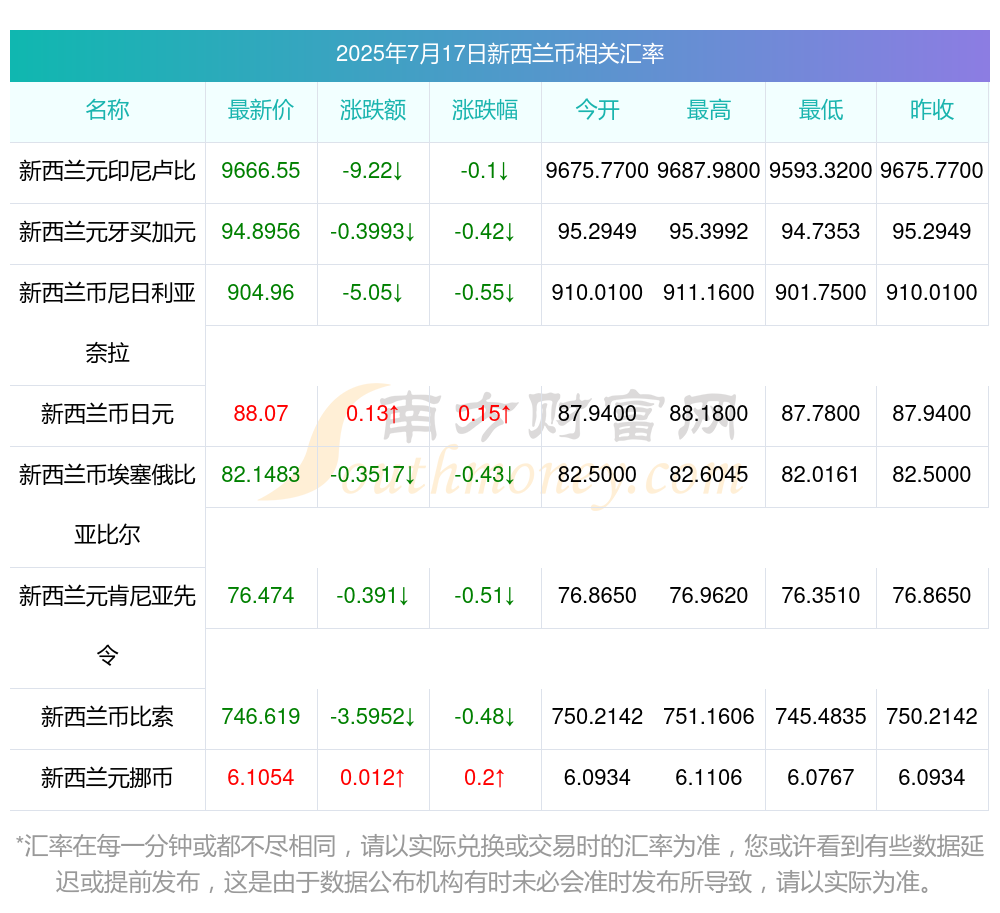Image resolution: width=1000 pixels, height=913 pixels.
Task: Click the change value -5.05↓
Action: (373, 293)
